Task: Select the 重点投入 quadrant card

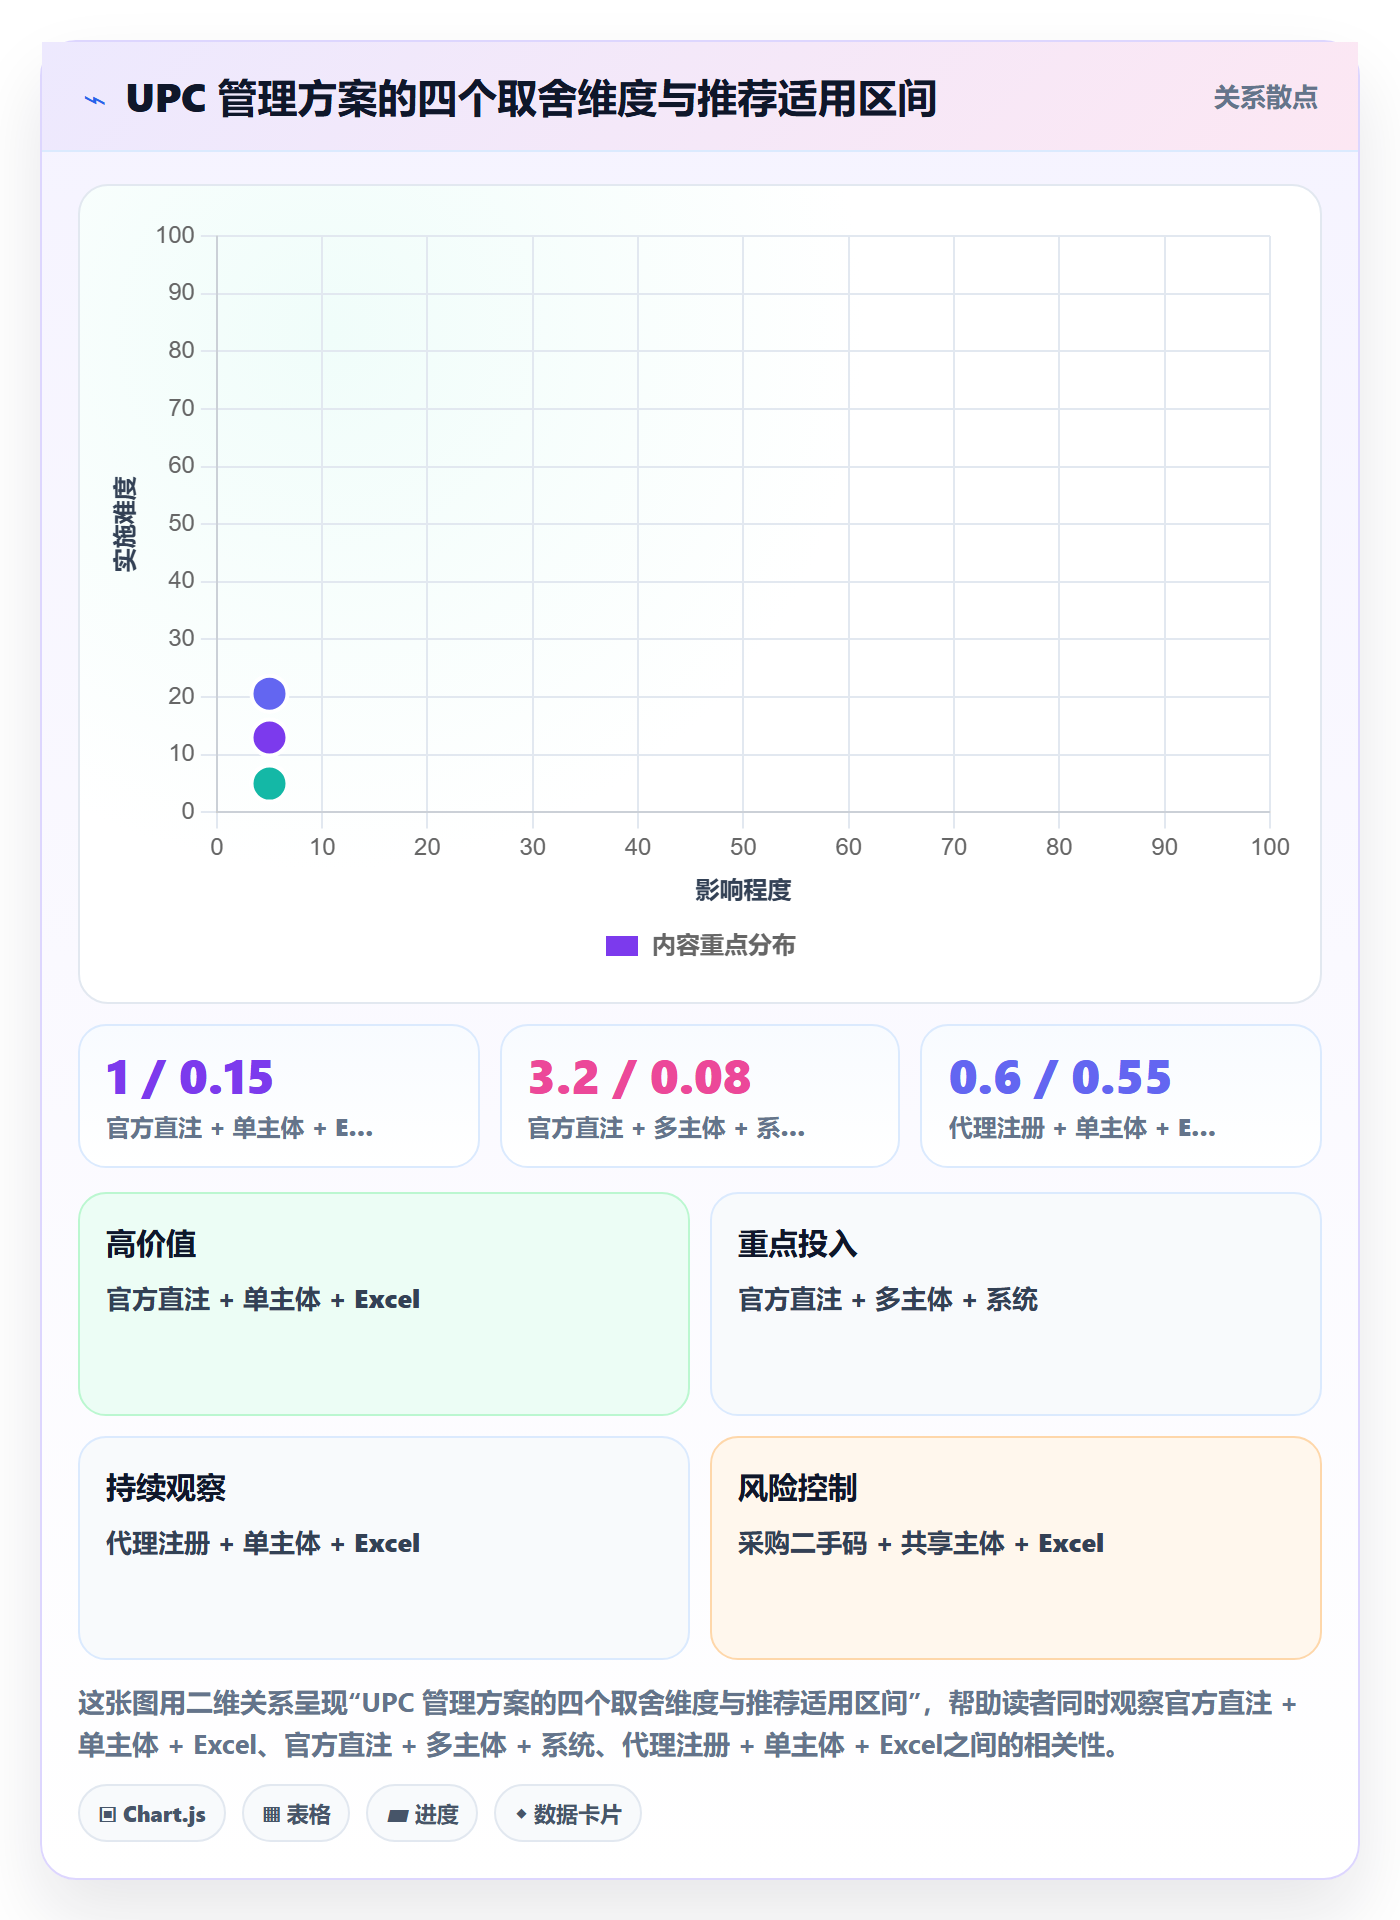Action: tap(1016, 1304)
